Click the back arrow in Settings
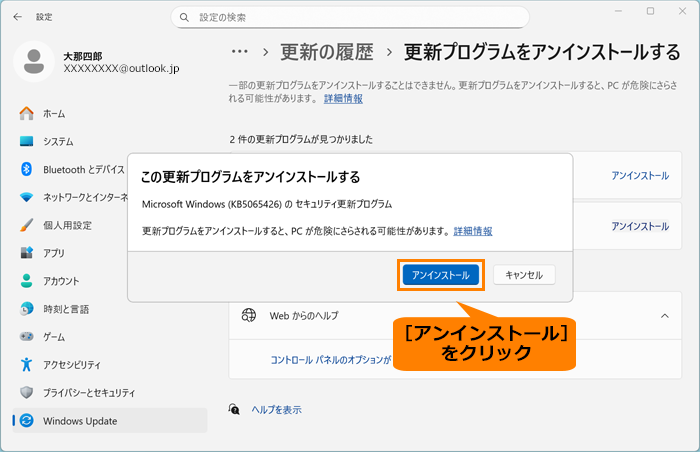 [x=17, y=17]
